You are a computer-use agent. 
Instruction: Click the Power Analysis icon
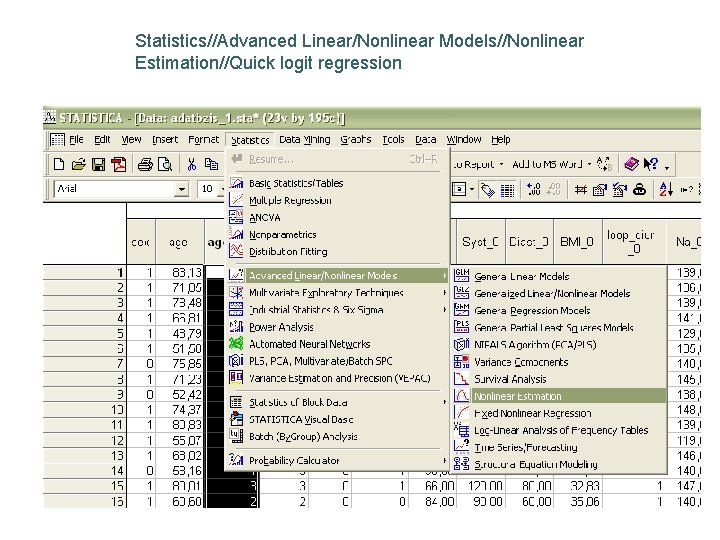point(236,326)
